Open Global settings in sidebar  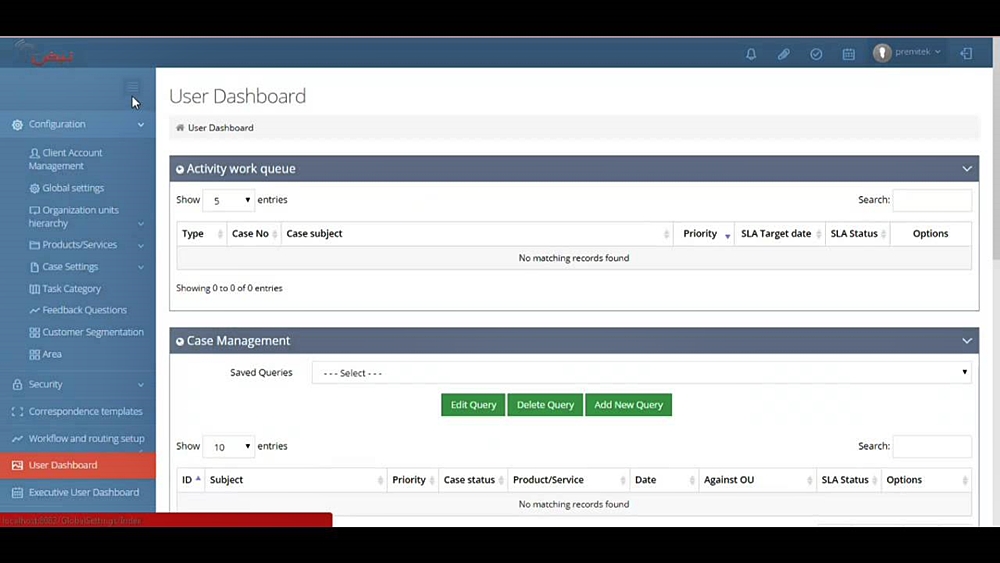73,188
